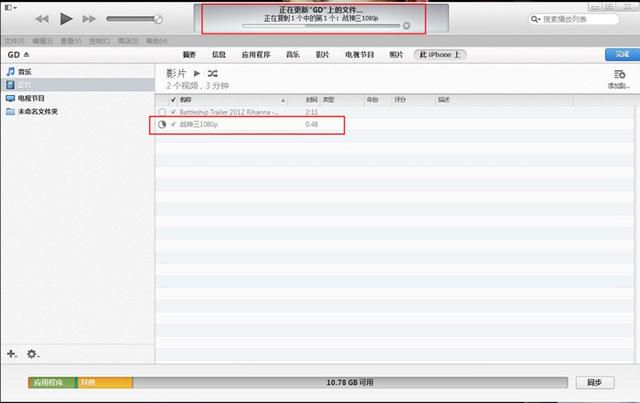The height and width of the screenshot is (403, 640).
Task: Click the blue 完成 done button
Action: coord(622,54)
